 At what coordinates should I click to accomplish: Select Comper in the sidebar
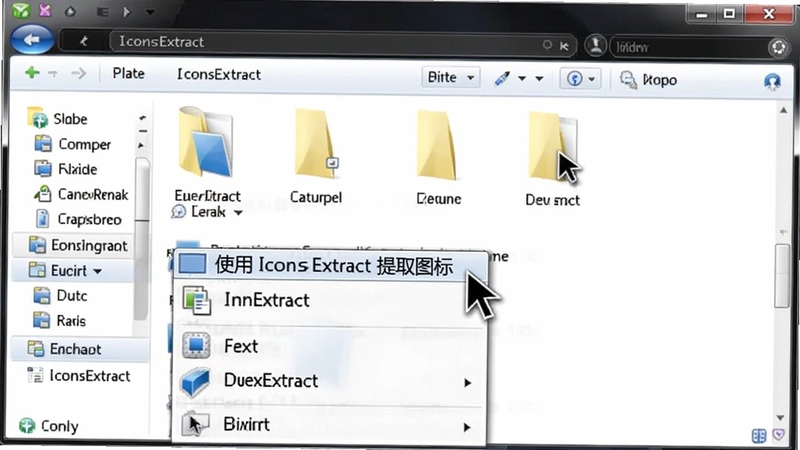click(84, 144)
